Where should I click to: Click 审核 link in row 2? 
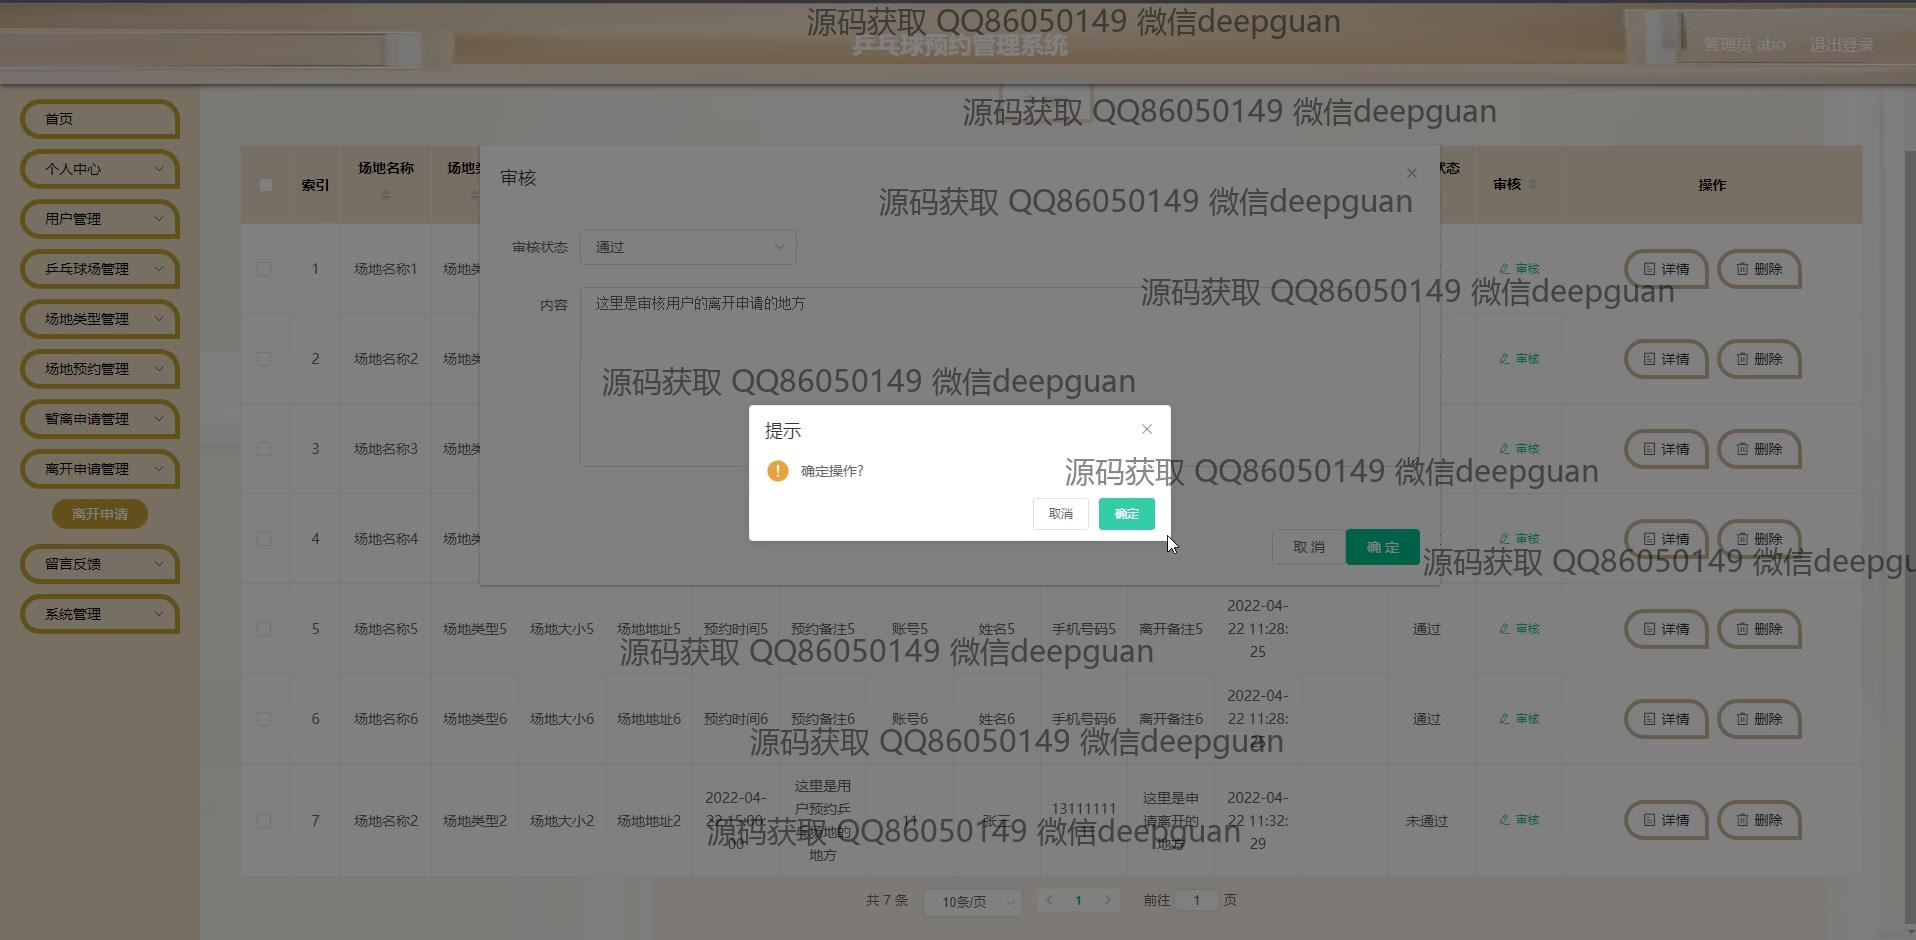click(x=1519, y=359)
